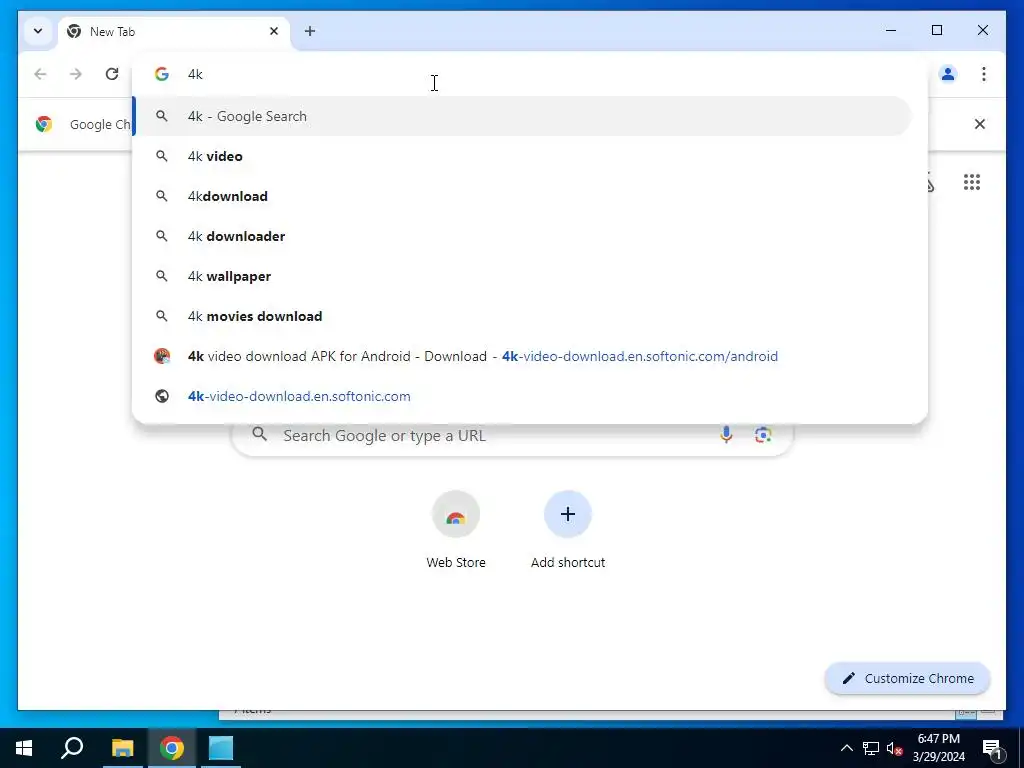
Task: Click the Add shortcut button
Action: 568,530
